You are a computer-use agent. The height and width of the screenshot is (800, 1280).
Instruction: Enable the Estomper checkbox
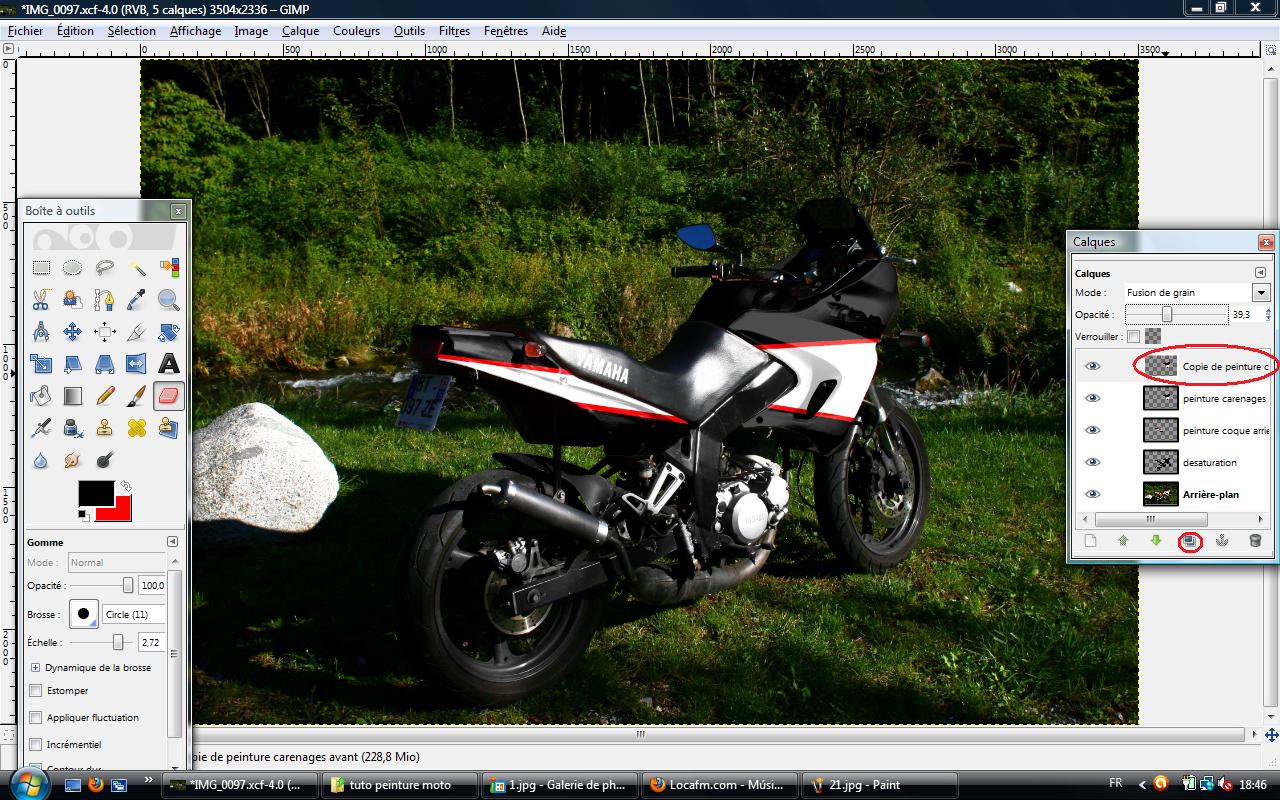(x=37, y=691)
